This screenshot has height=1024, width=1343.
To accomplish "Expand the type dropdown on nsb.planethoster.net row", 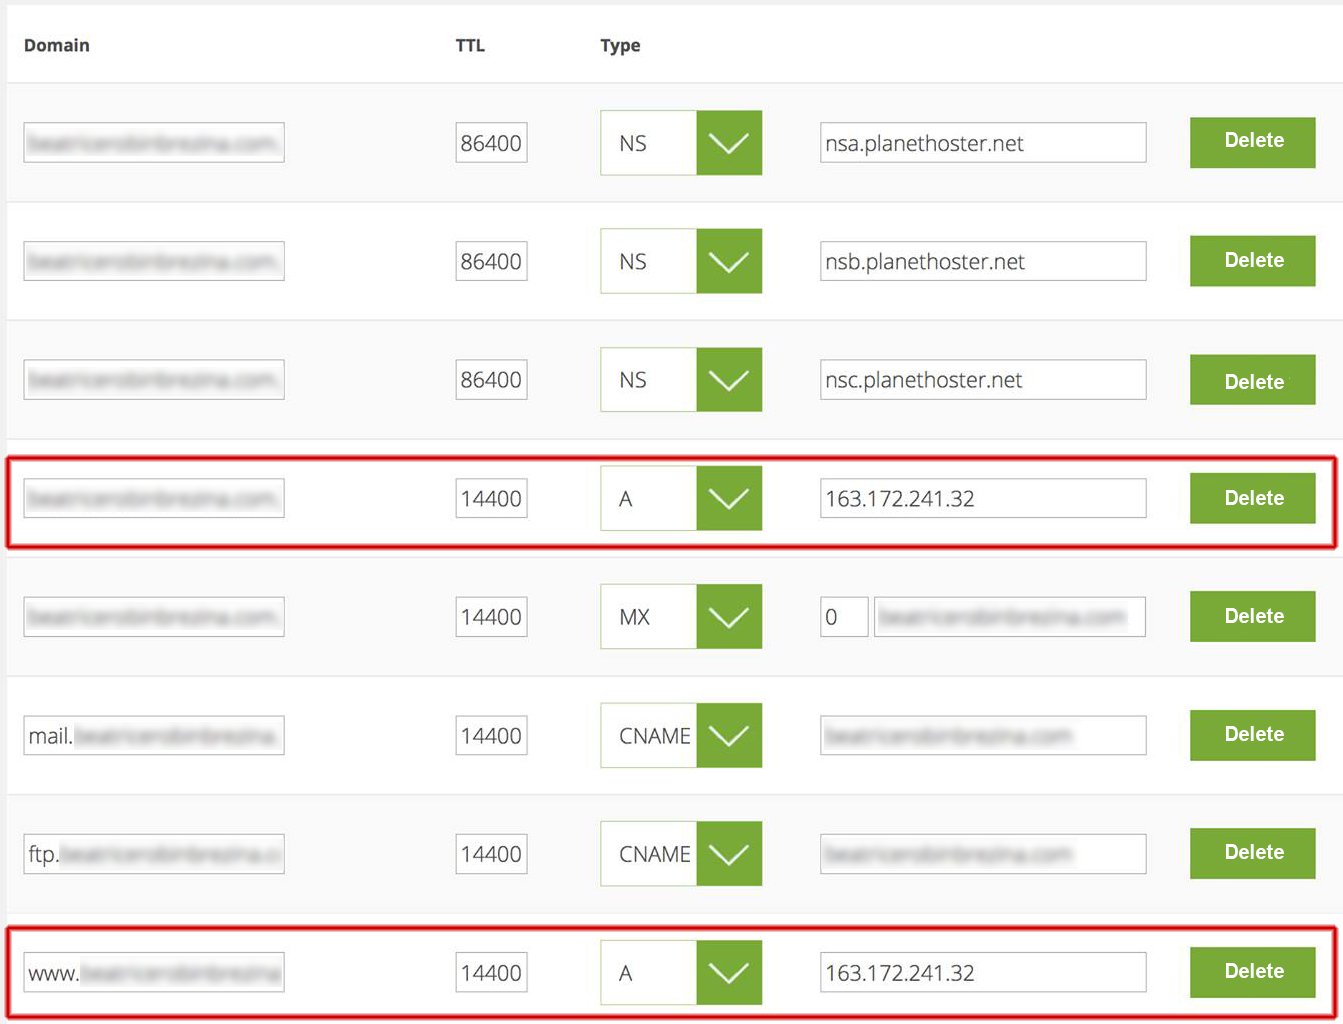I will pos(728,261).
